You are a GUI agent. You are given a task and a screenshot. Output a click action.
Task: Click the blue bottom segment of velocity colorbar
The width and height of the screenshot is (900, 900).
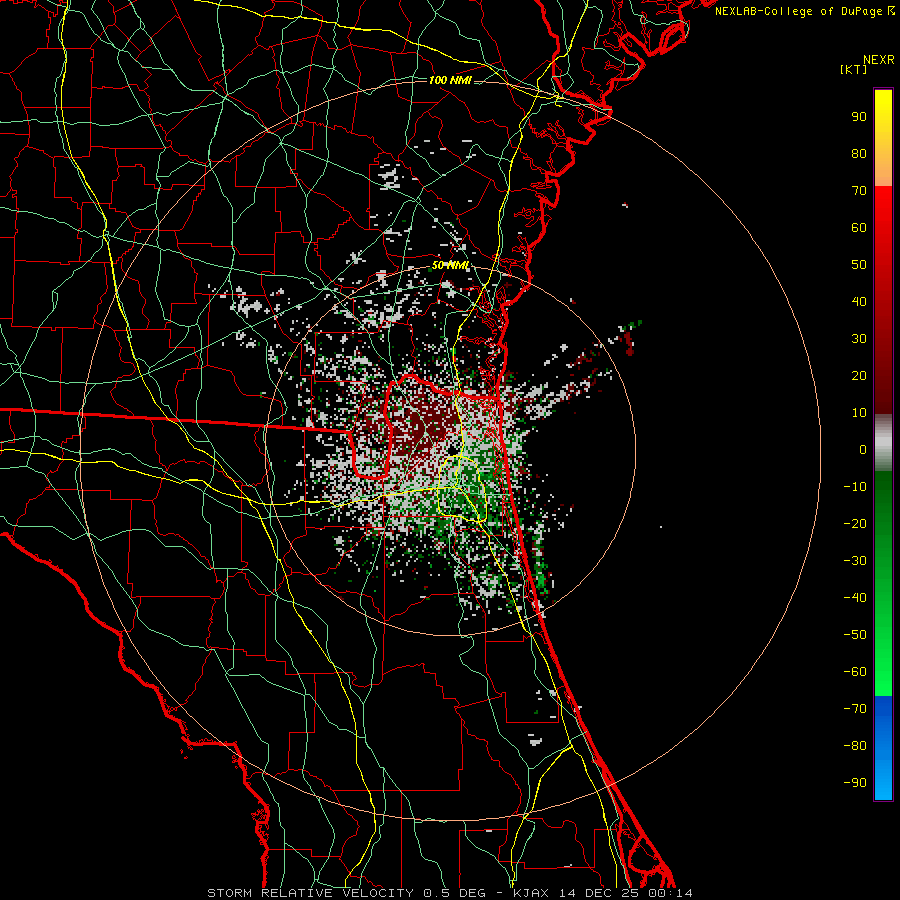click(883, 748)
